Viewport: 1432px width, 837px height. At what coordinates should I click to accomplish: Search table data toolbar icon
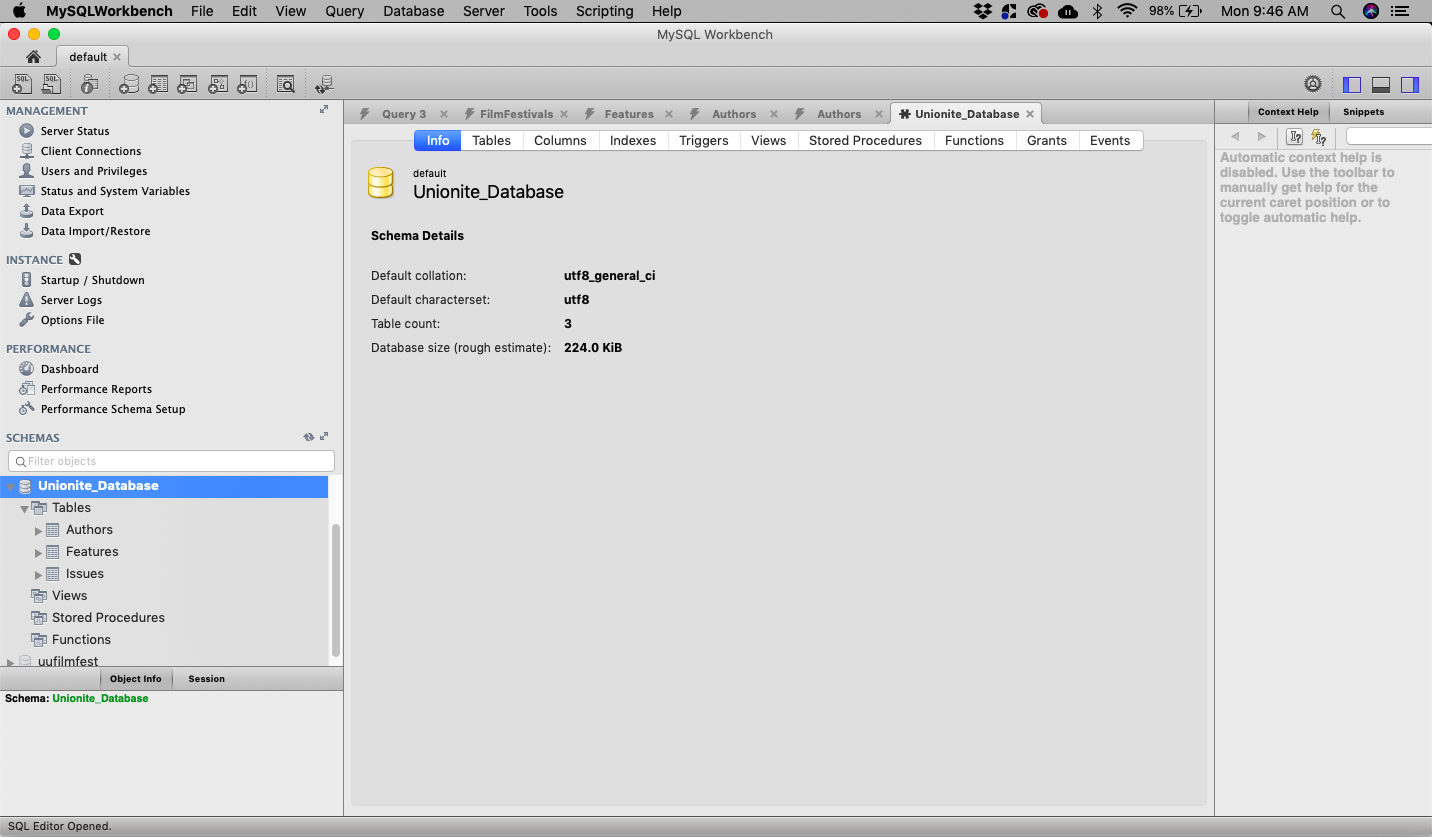coord(286,85)
